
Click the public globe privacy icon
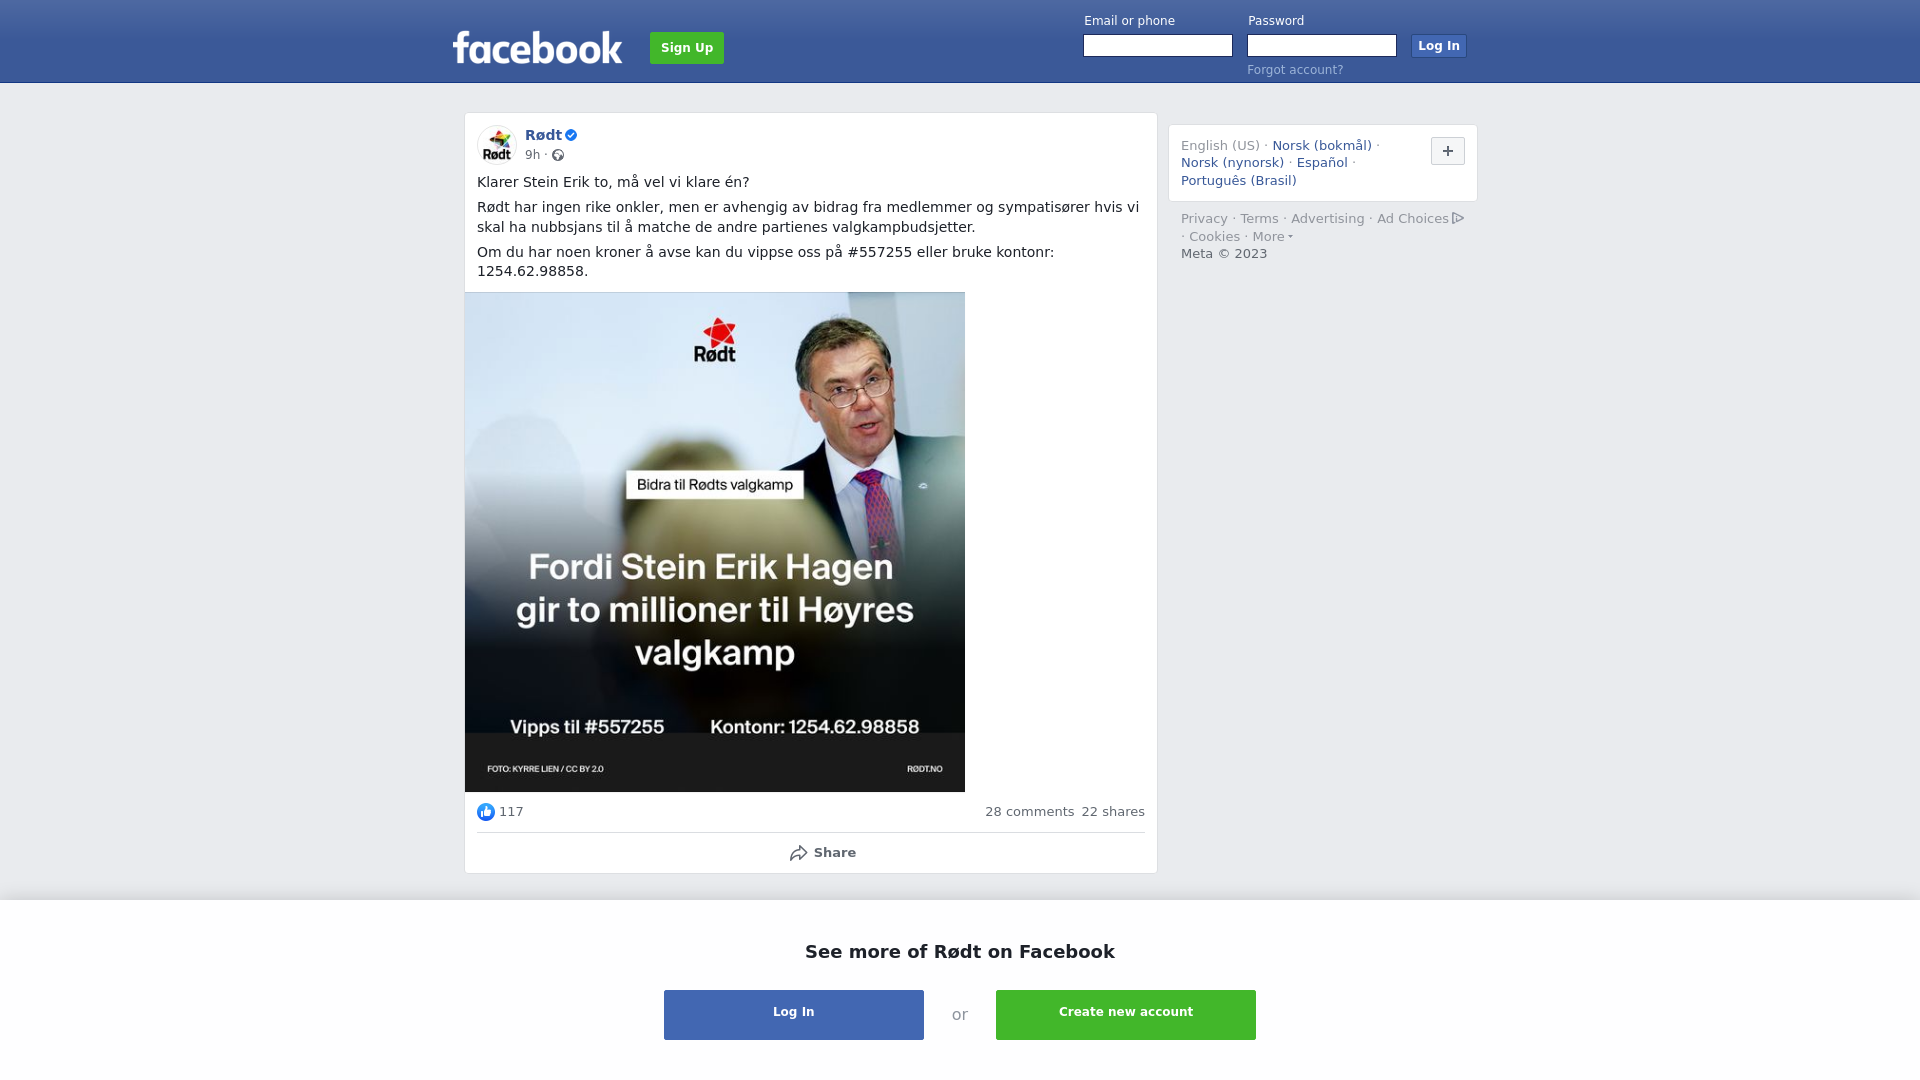[x=558, y=155]
